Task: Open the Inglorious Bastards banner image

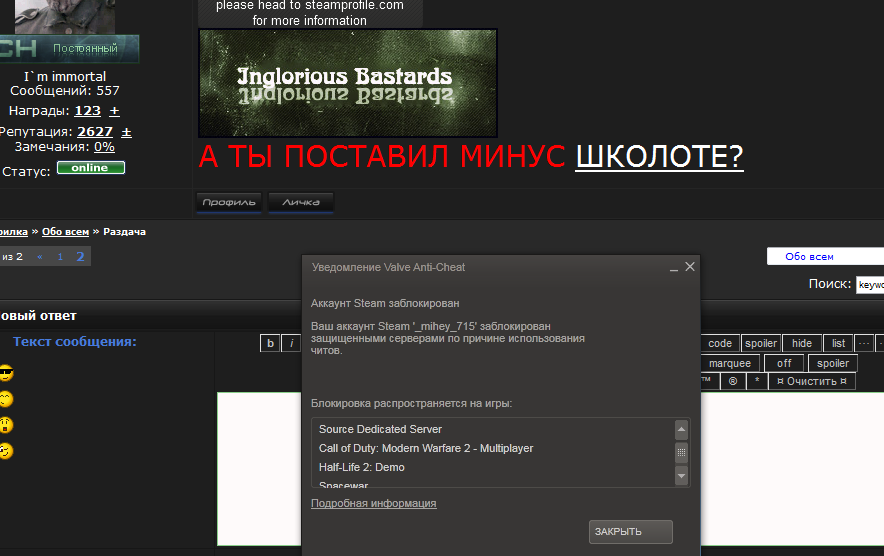Action: pos(348,83)
